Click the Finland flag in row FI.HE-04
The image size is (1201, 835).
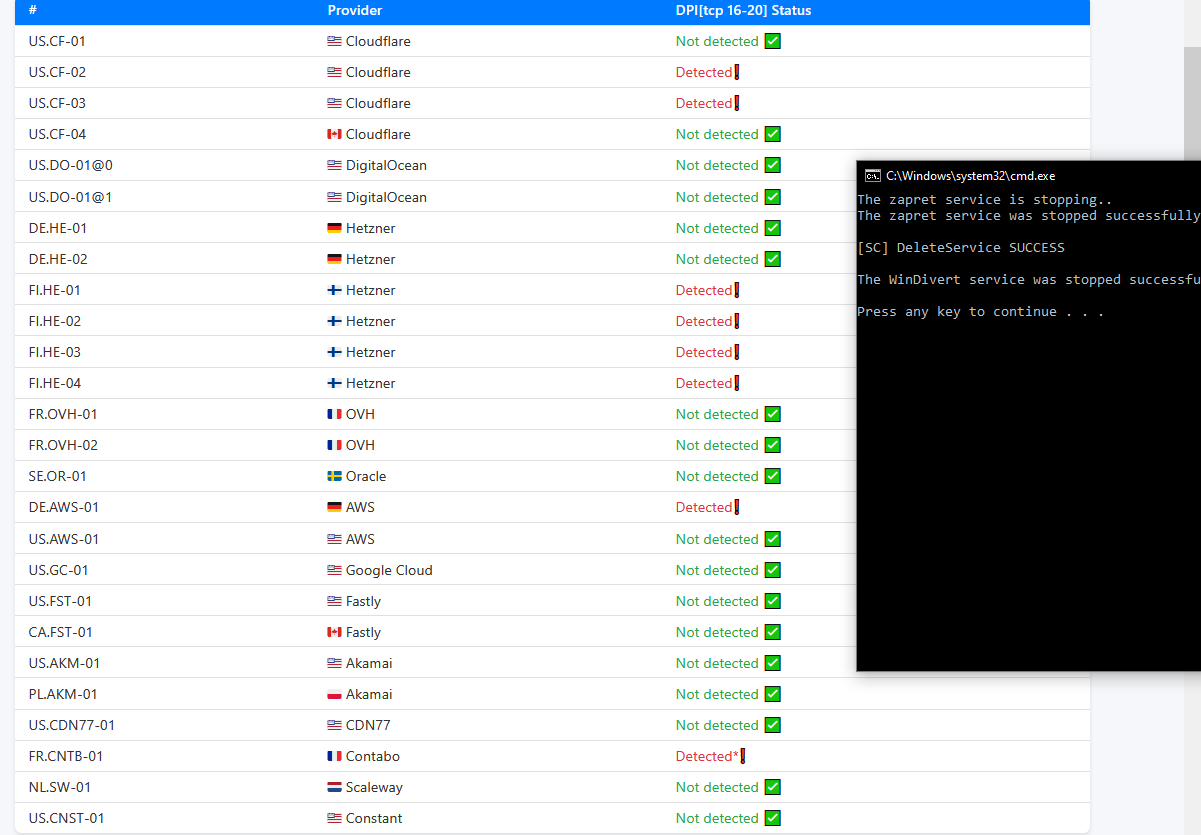tap(334, 383)
